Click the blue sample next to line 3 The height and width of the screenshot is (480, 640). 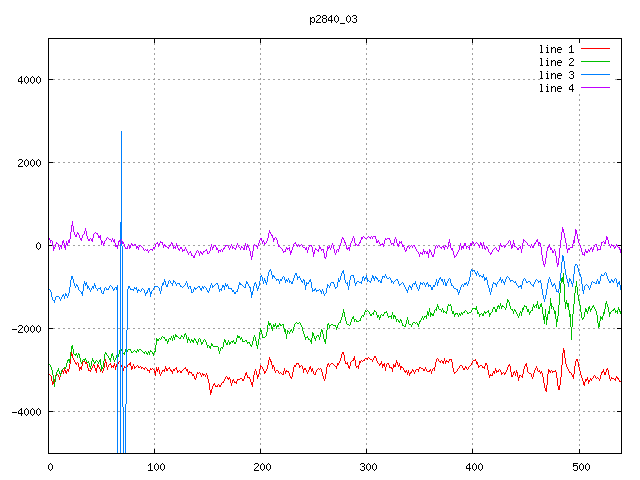point(595,75)
